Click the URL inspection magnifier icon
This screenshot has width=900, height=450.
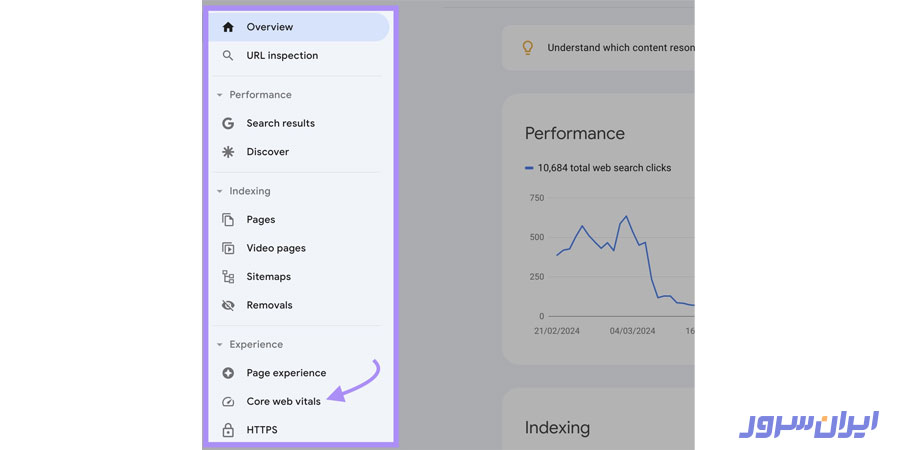pos(228,56)
